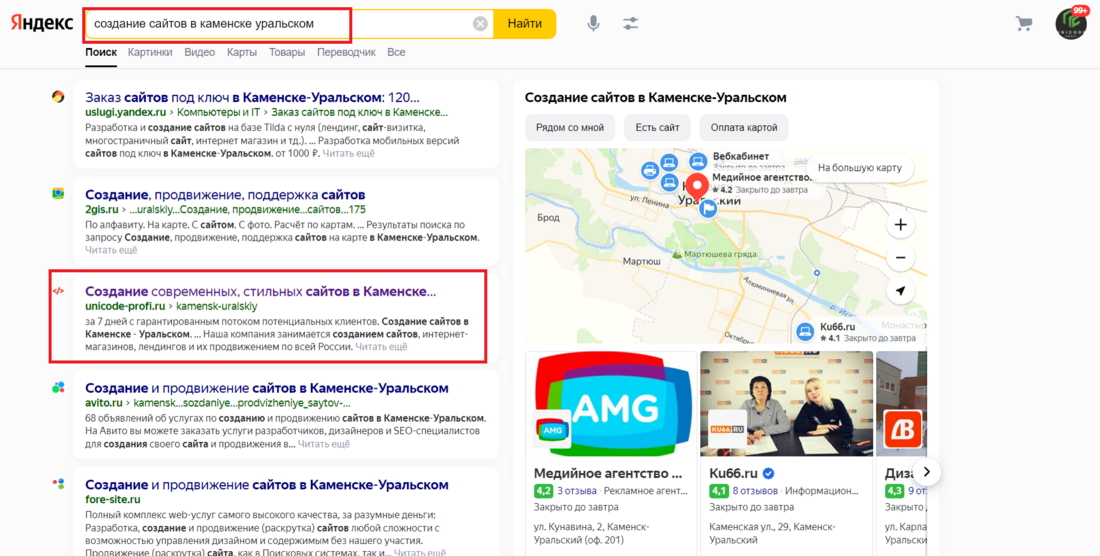Screen dimensions: 1100x556
Task: Clear the search query with the X icon
Action: [480, 24]
